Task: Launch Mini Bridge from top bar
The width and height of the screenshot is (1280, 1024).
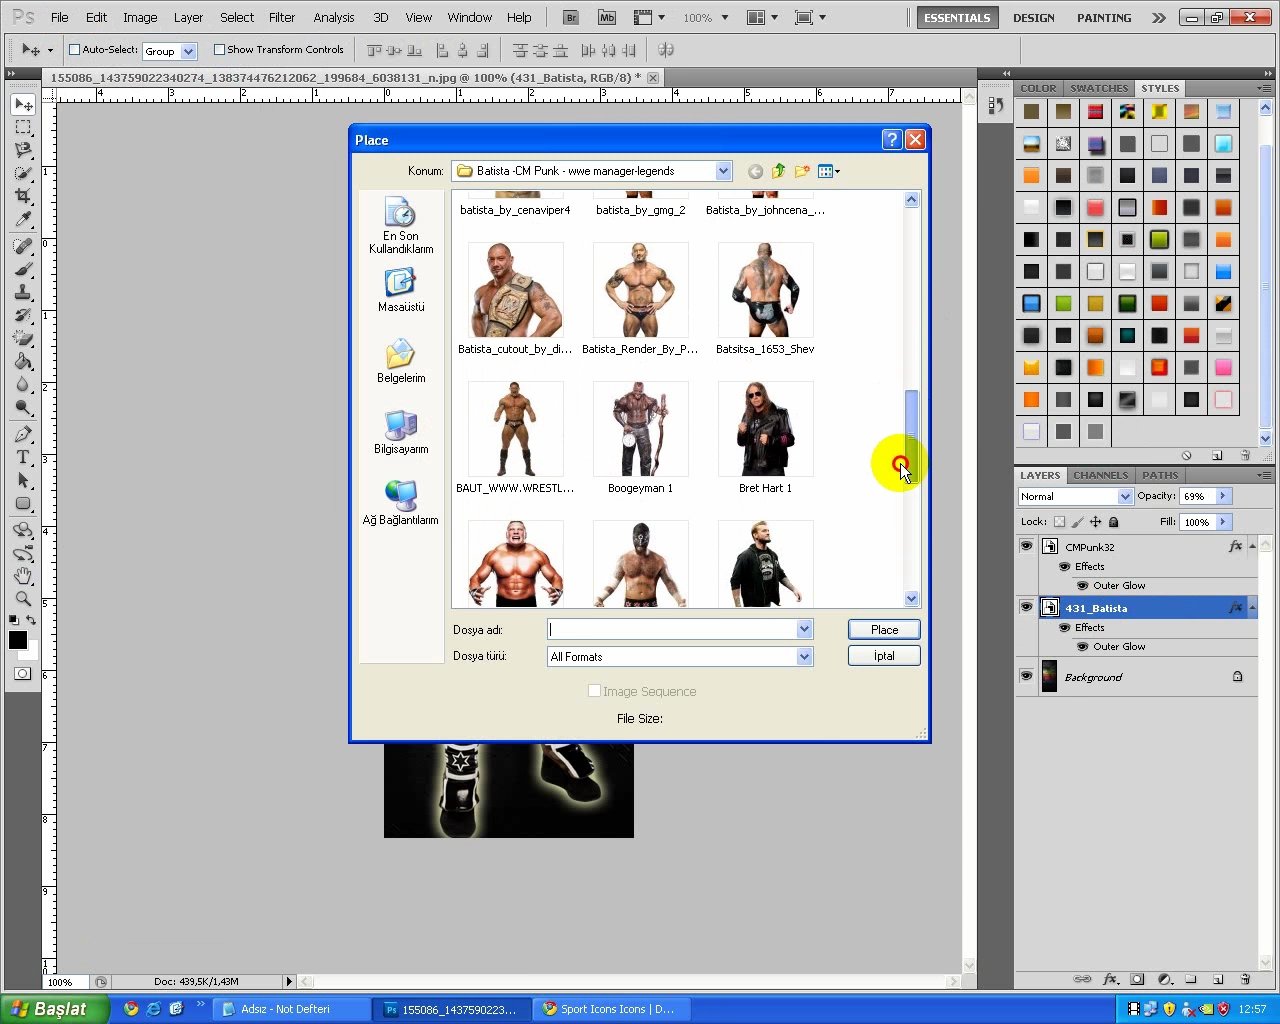Action: pyautogui.click(x=606, y=17)
